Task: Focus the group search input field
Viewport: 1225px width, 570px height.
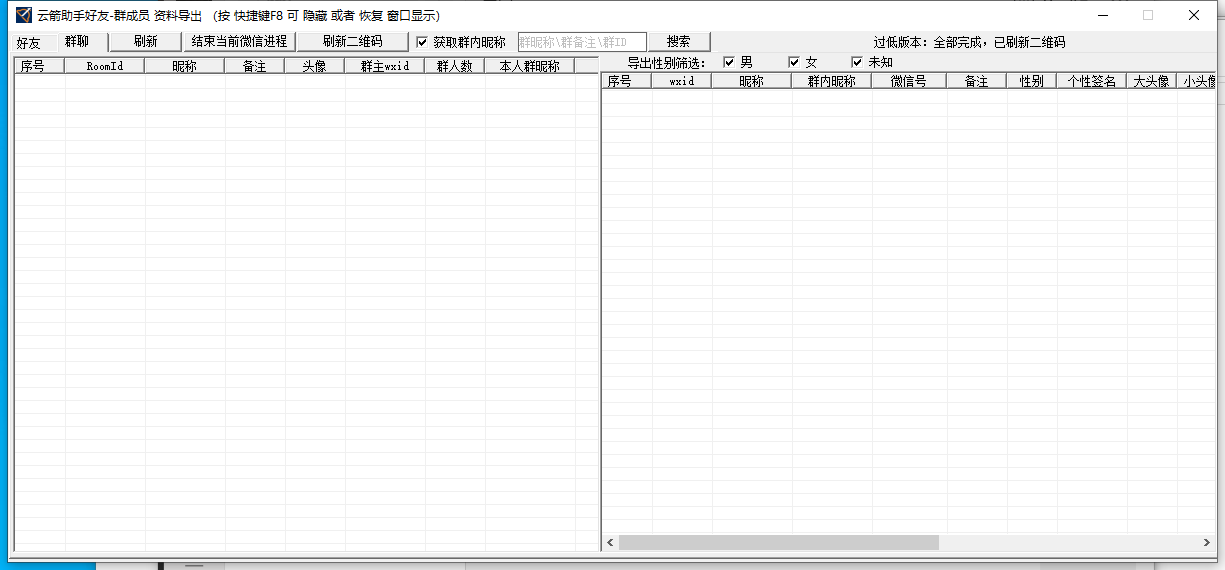Action: (x=581, y=42)
